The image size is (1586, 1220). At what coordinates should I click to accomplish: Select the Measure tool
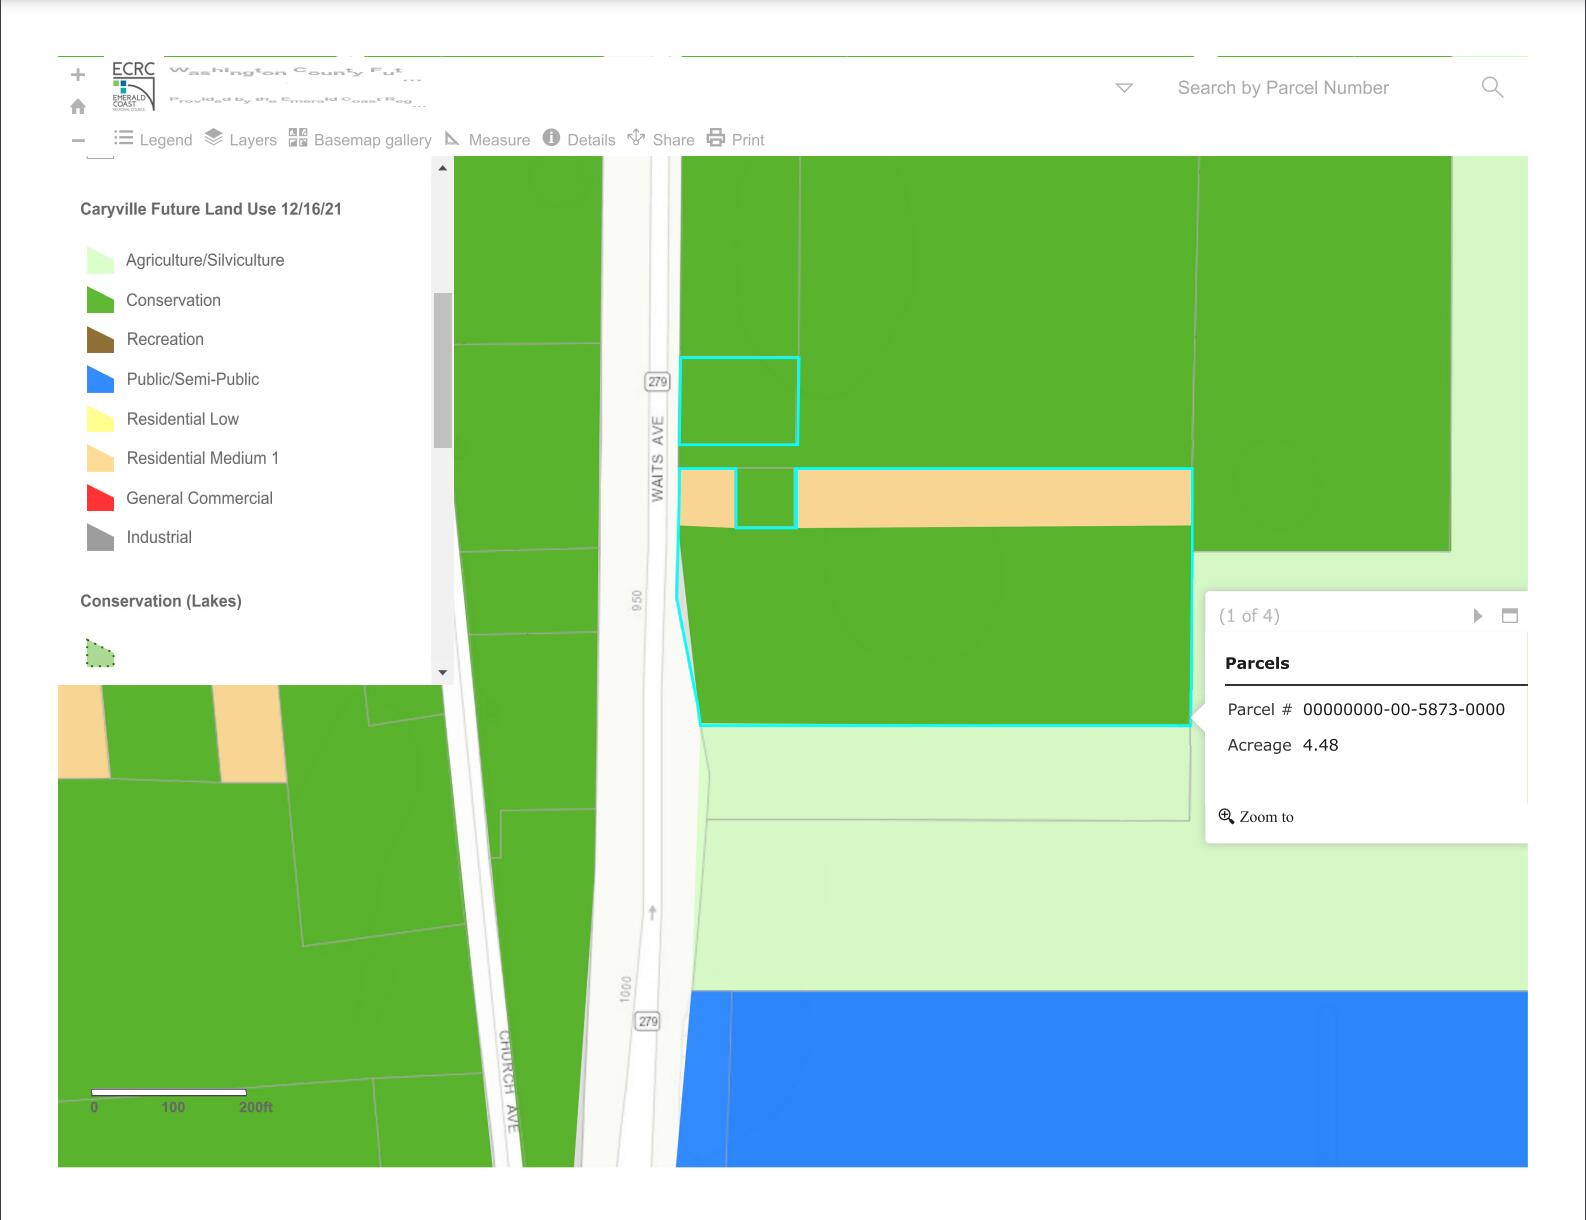(487, 140)
